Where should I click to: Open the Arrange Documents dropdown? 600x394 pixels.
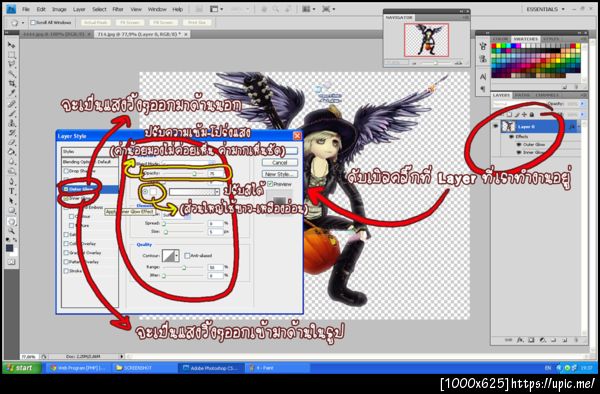coord(308,9)
